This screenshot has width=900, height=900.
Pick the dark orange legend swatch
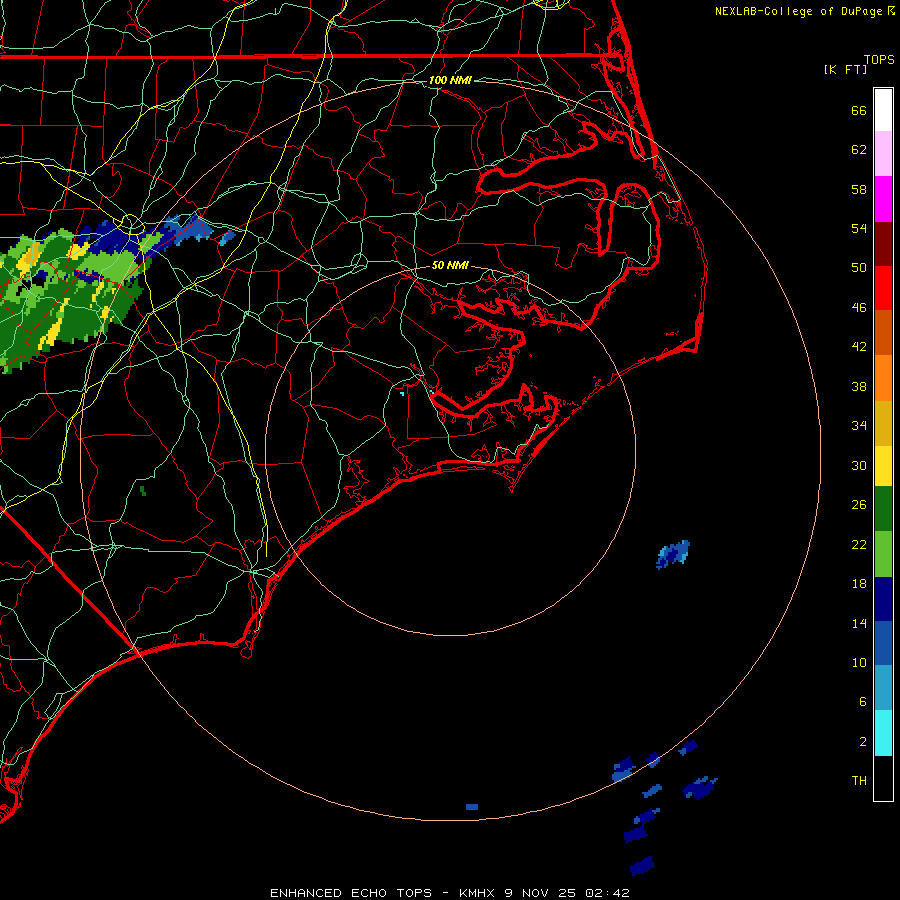[883, 332]
